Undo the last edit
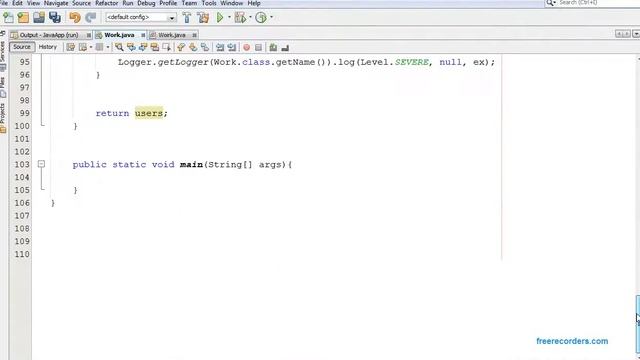 click(75, 18)
